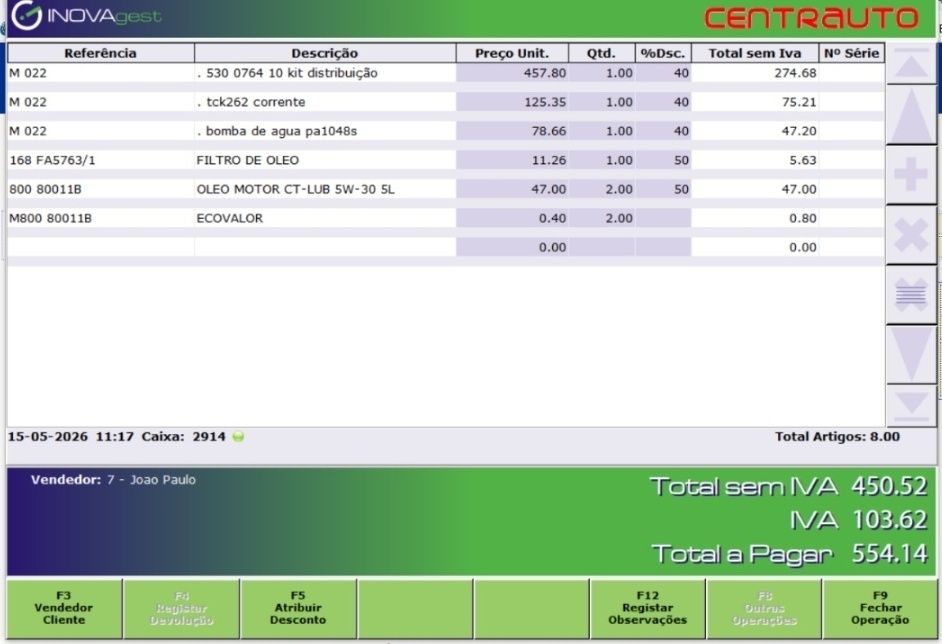Open F12 Registar Observações

pyautogui.click(x=648, y=608)
